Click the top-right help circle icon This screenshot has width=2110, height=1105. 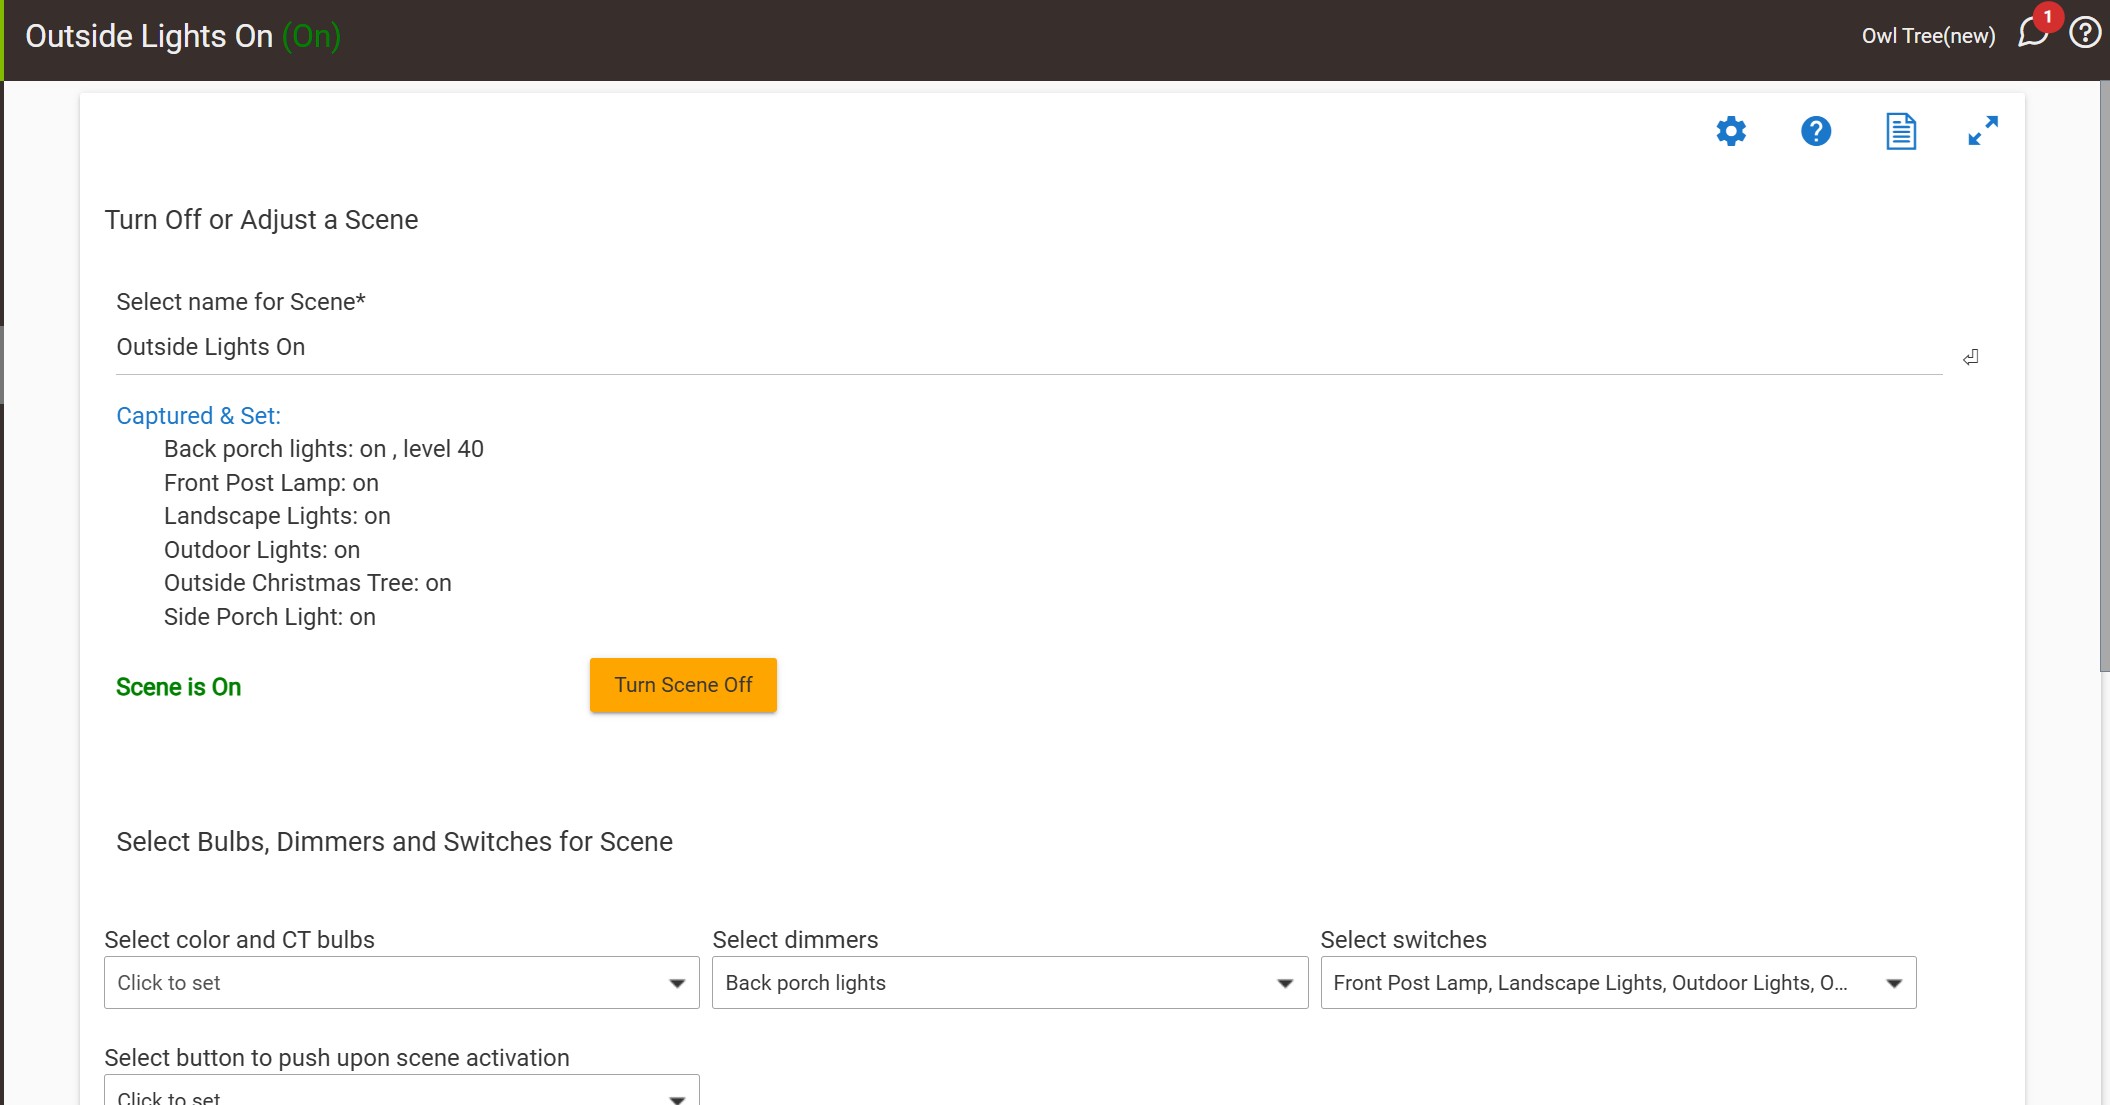pos(2085,34)
